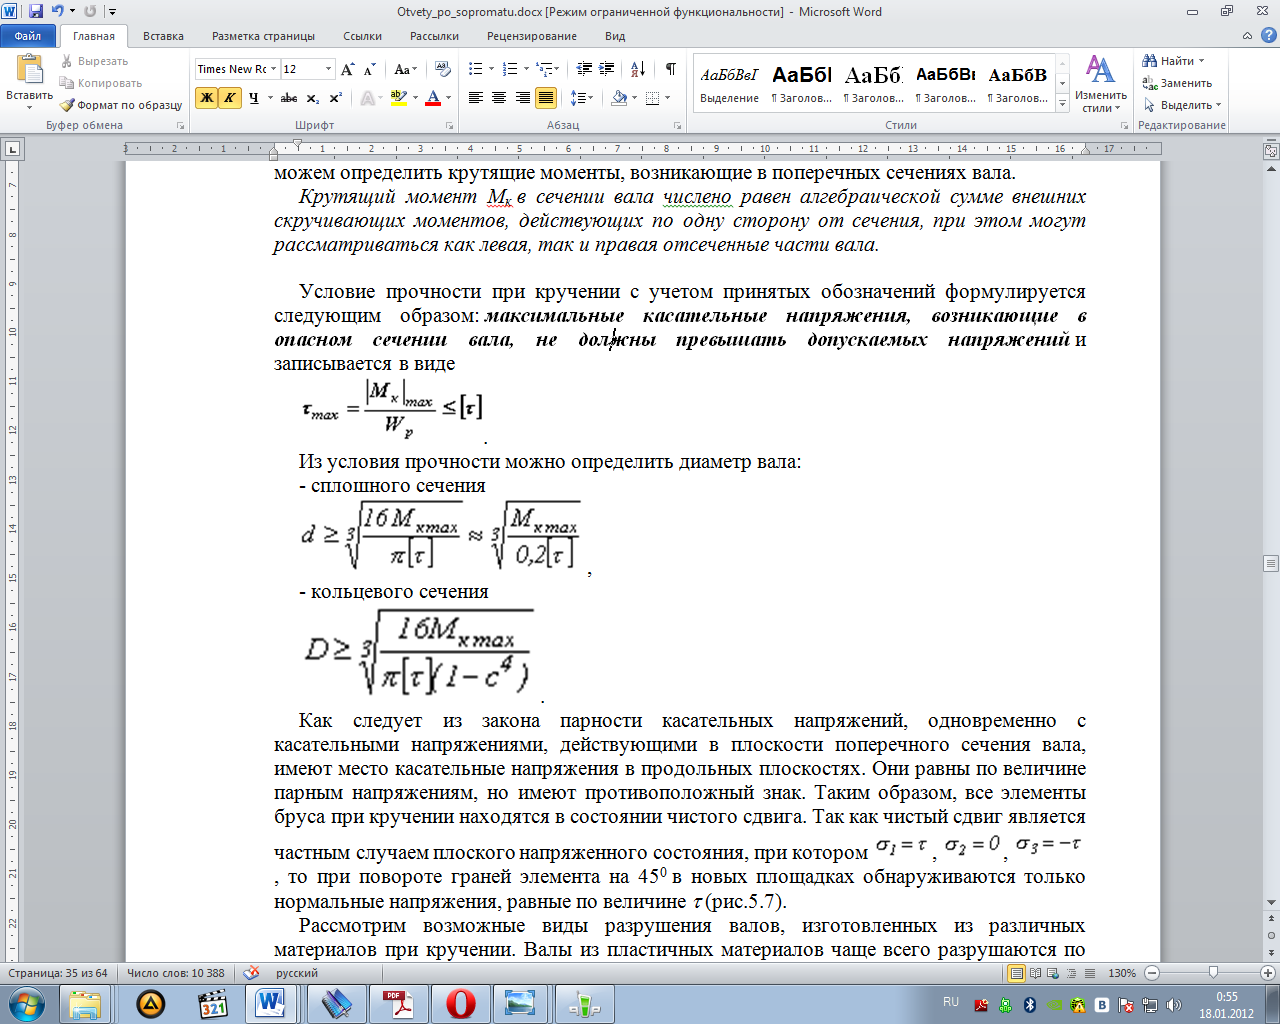The image size is (1280, 1024).
Task: Click text highlight color yellow button
Action: pos(398,98)
